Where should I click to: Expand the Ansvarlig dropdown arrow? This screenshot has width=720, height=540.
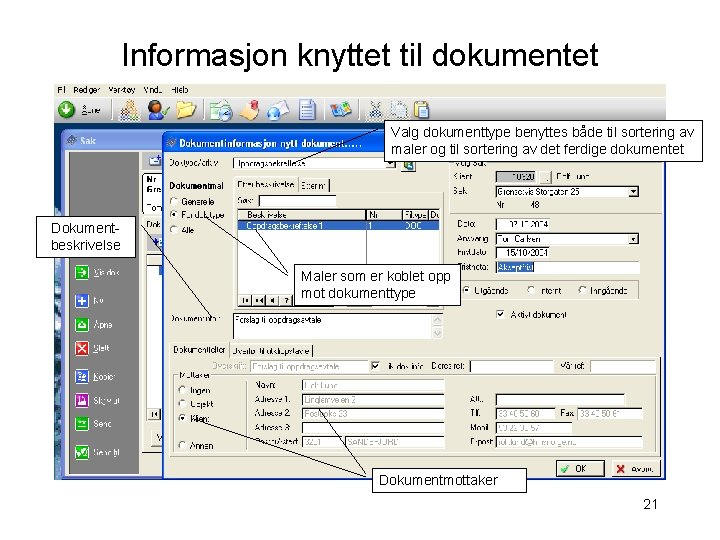pos(633,239)
